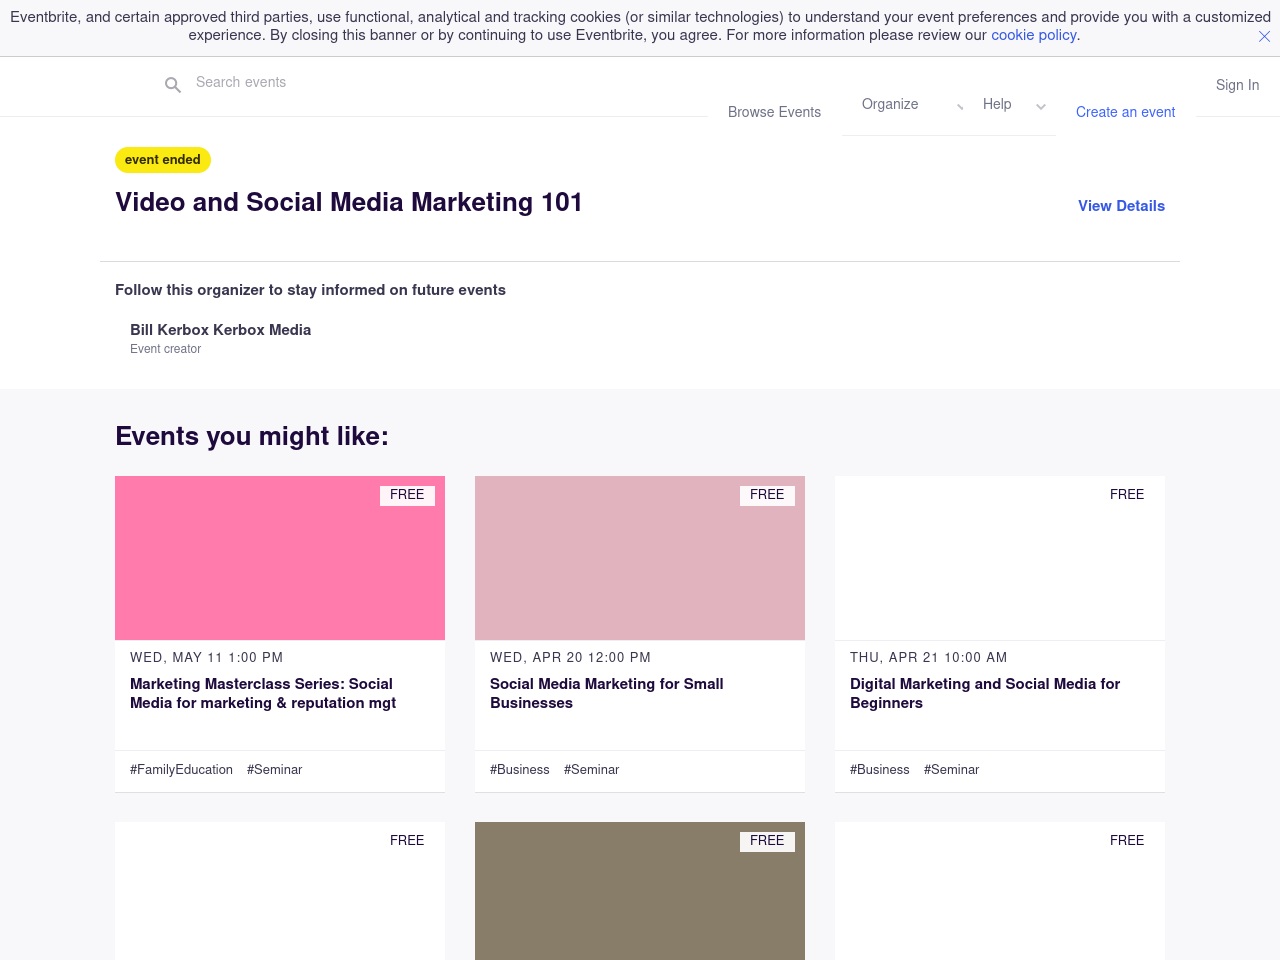Click the Create an event link
This screenshot has width=1280, height=960.
[x=1125, y=112]
